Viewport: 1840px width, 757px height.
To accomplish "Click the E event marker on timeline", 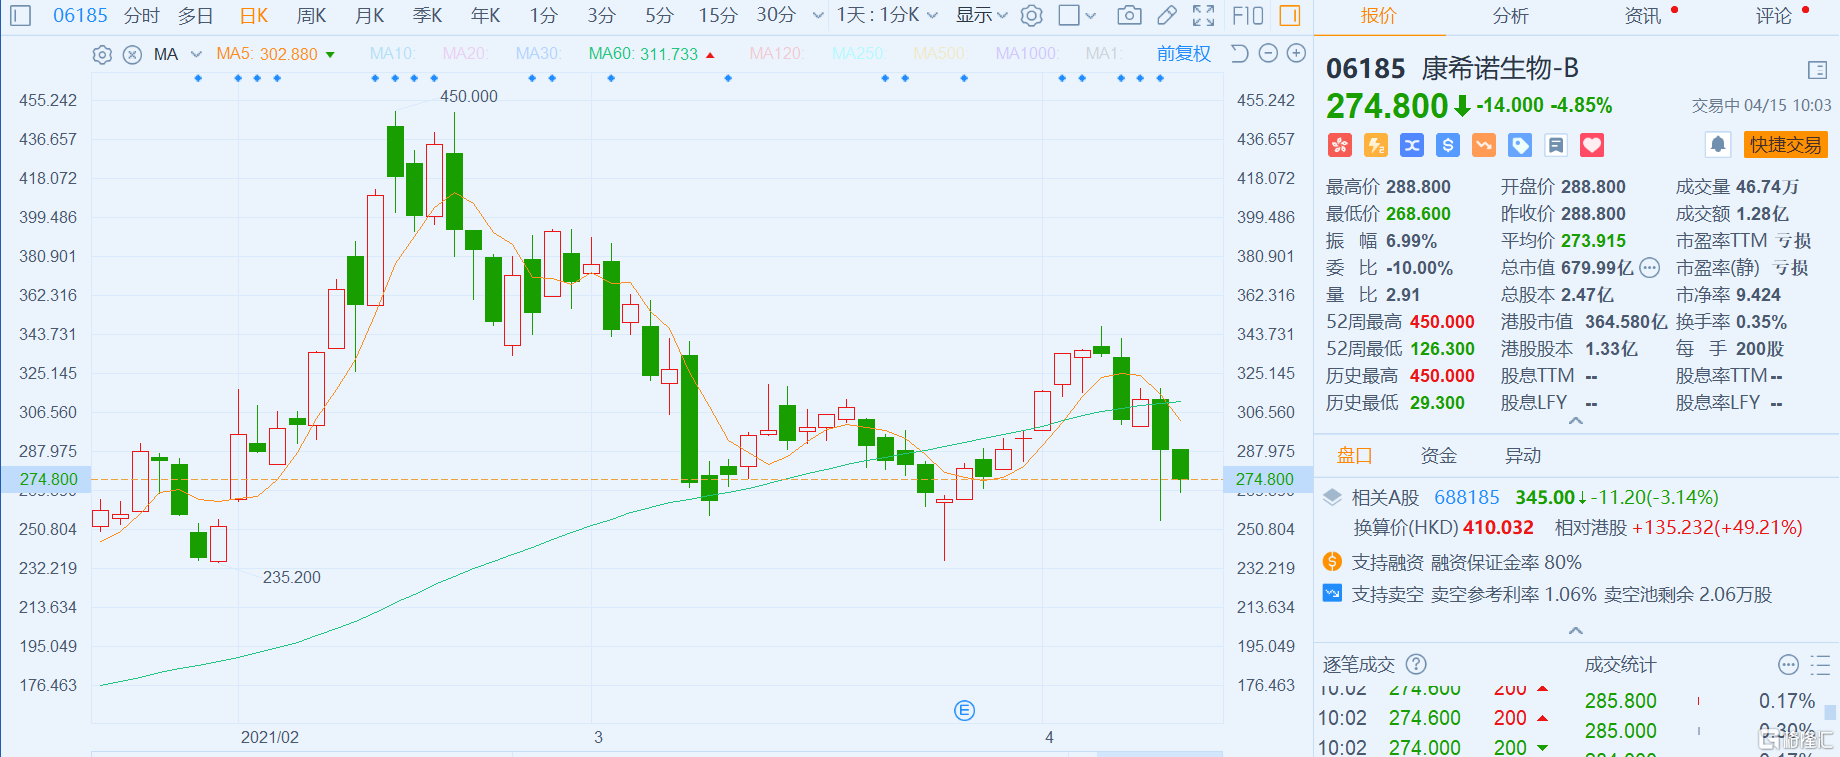I will [964, 711].
